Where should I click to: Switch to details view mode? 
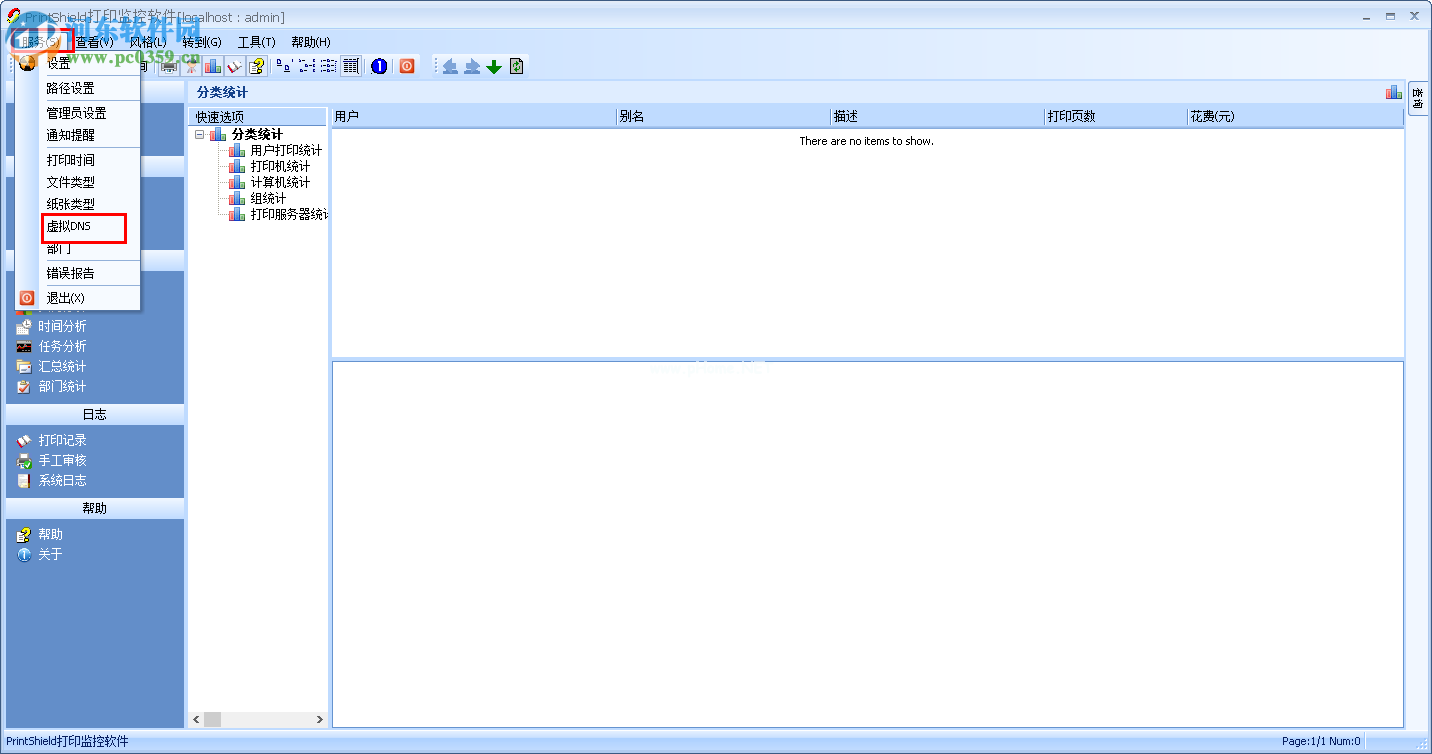tap(351, 66)
